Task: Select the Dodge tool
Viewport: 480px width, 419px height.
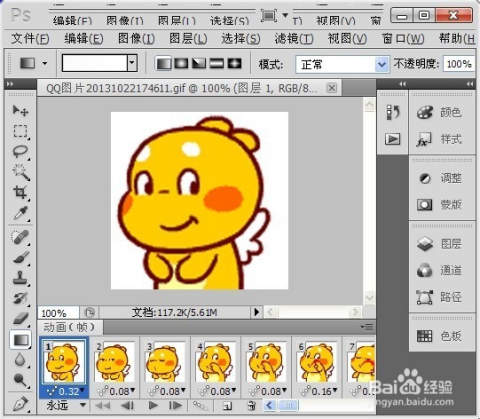Action: 20,380
